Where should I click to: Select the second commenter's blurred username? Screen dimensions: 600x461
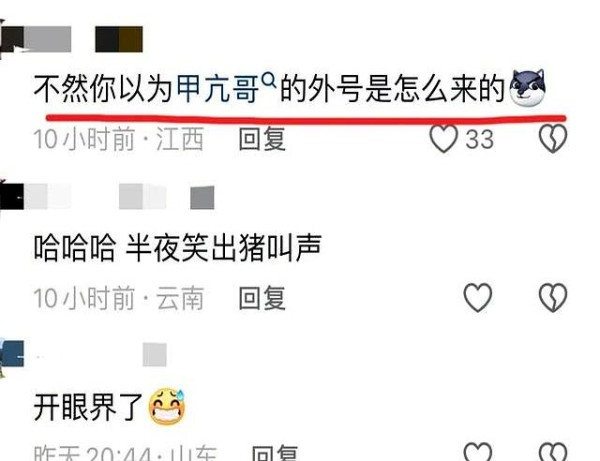(x=119, y=197)
